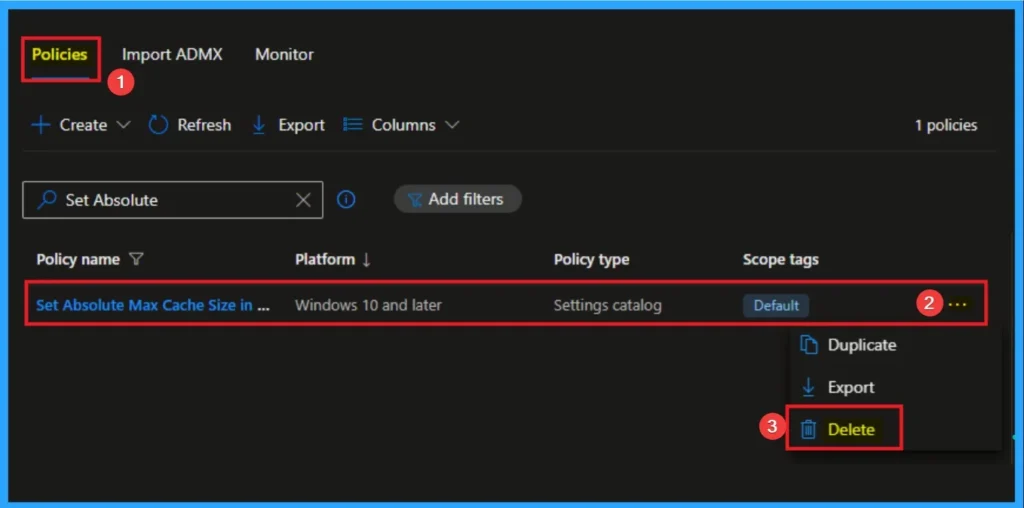Viewport: 1024px width, 508px height.
Task: Open the Set Absolute Max Cache Size policy link
Action: pos(152,305)
